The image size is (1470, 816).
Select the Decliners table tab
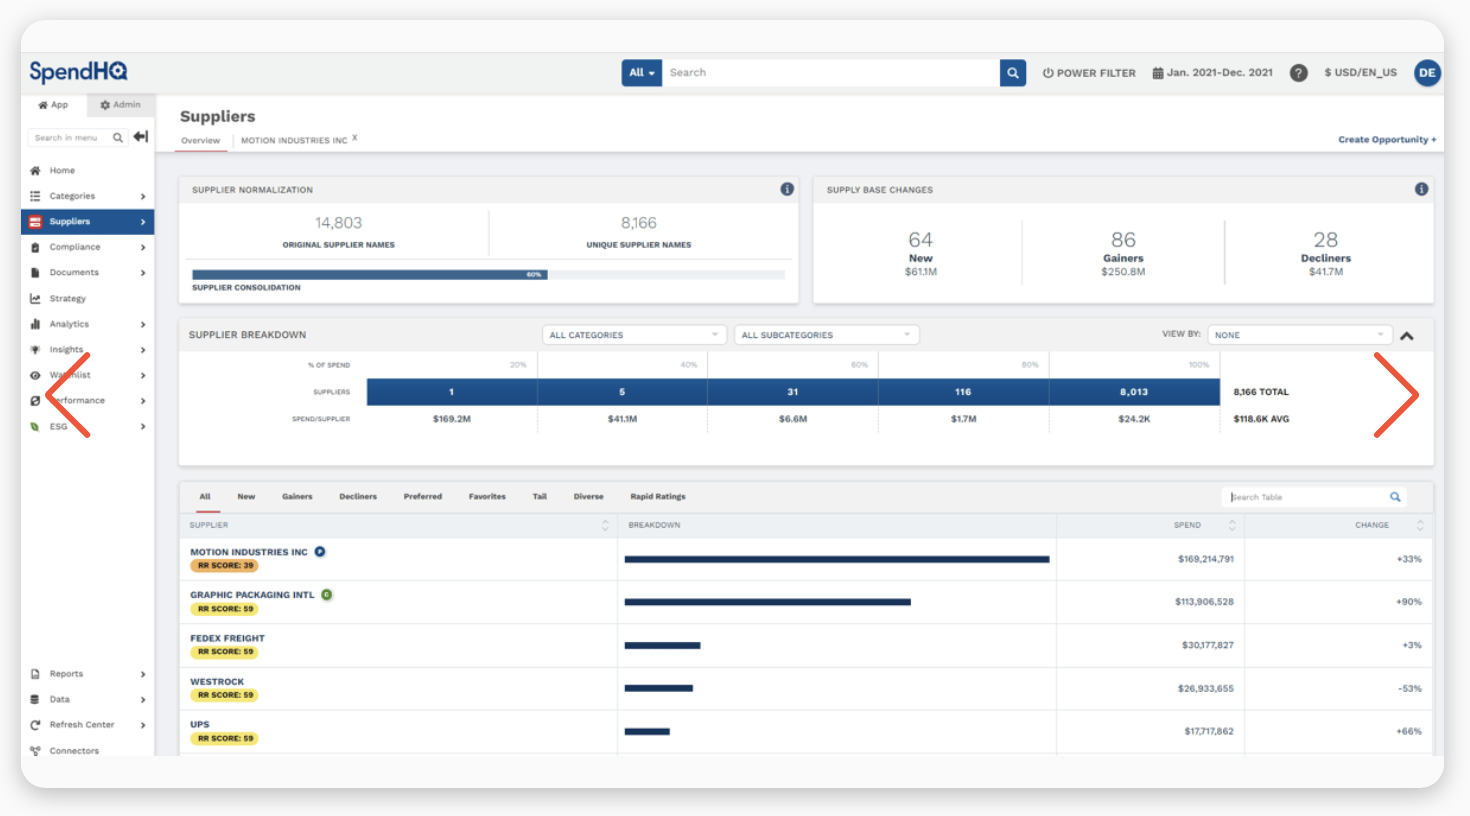pos(358,497)
